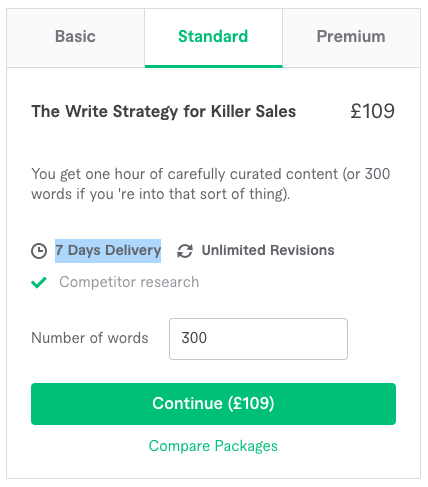Switch to the Basic package tab
The height and width of the screenshot is (487, 428).
pyautogui.click(x=75, y=38)
